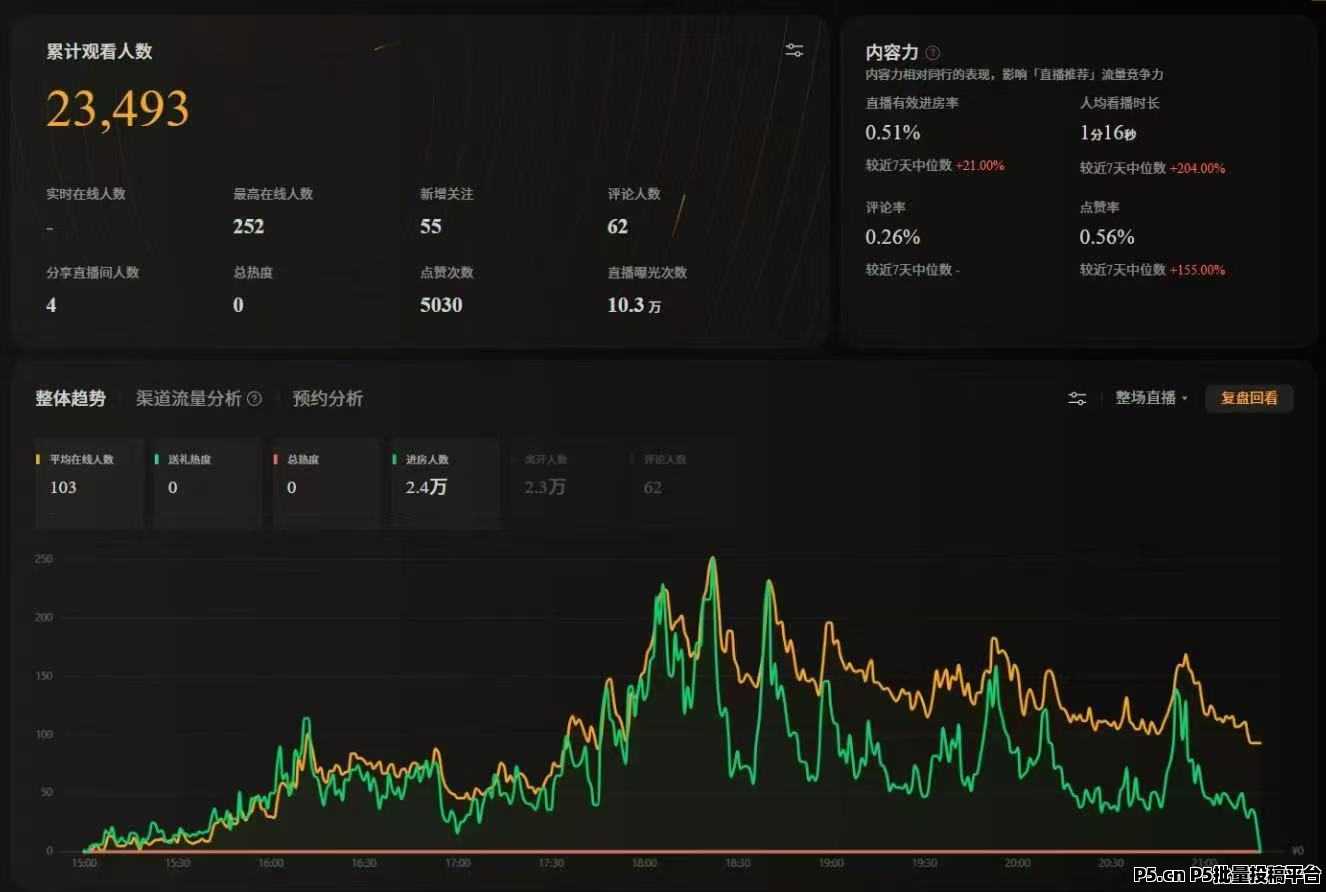This screenshot has width=1326, height=892.
Task: Open chart filter settings icon near 整场直播
Action: (x=1077, y=398)
